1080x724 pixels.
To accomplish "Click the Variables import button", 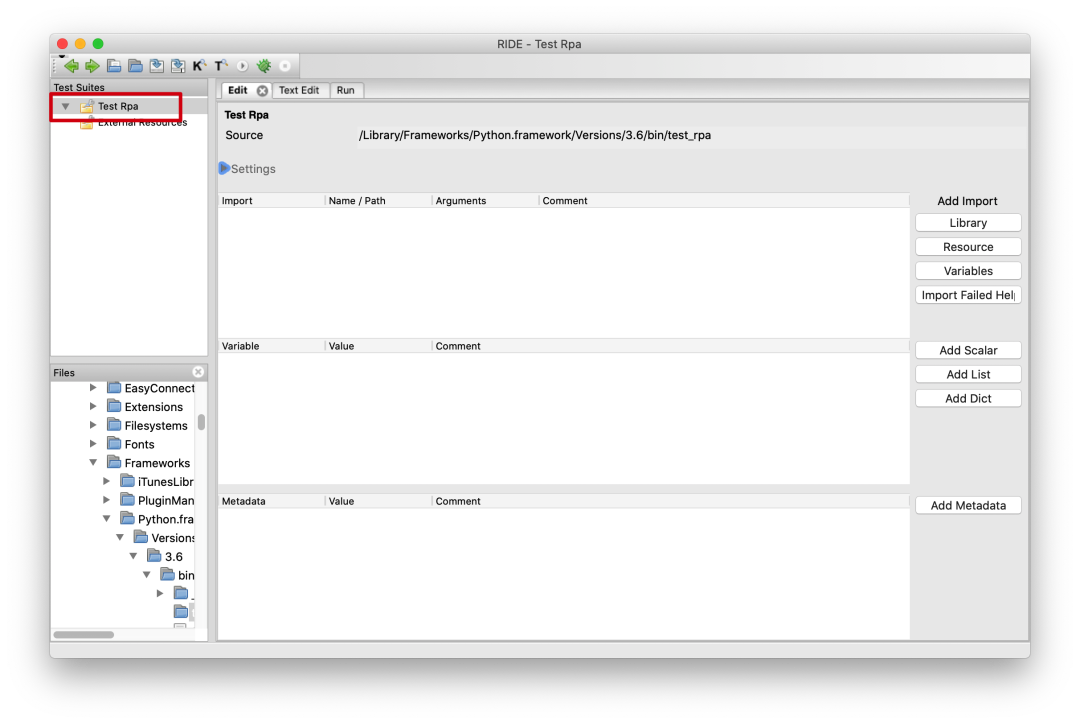I will [968, 271].
